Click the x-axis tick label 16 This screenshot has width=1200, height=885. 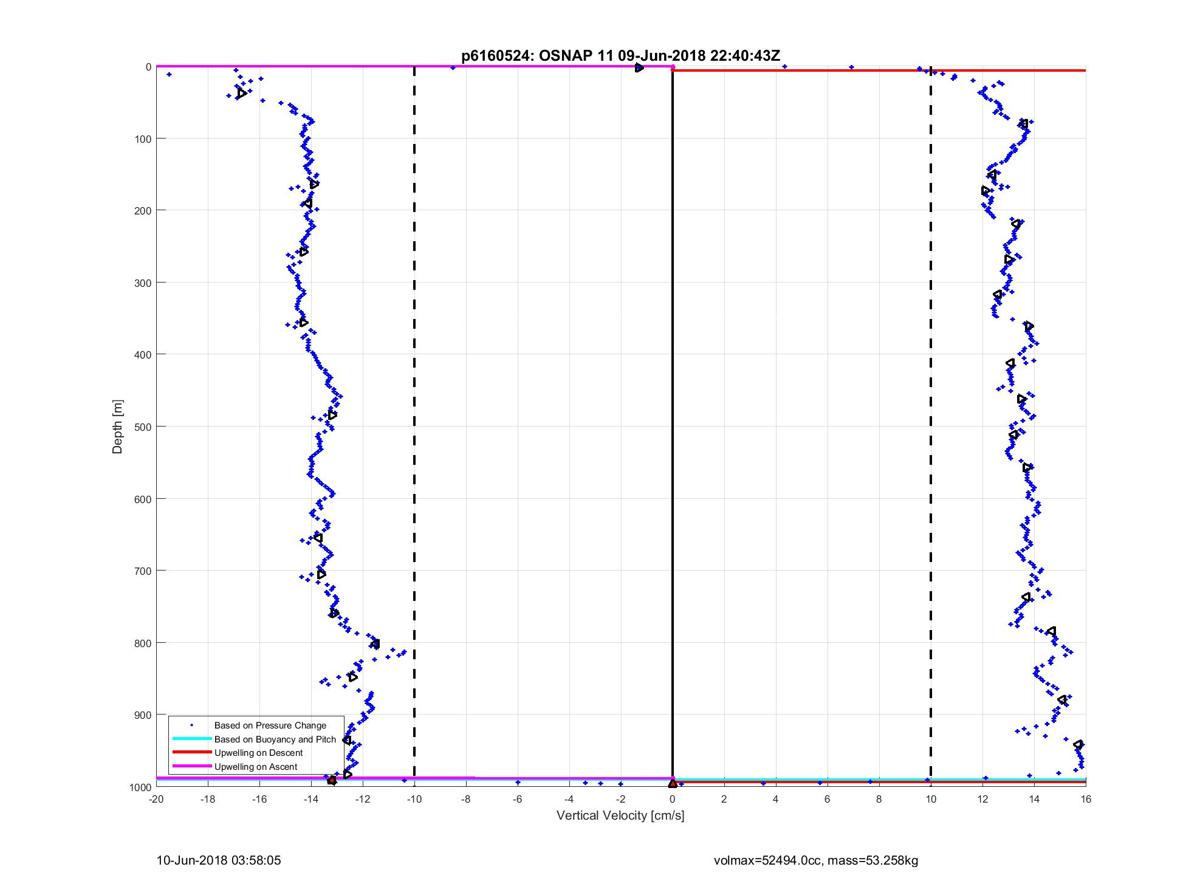pos(1086,799)
